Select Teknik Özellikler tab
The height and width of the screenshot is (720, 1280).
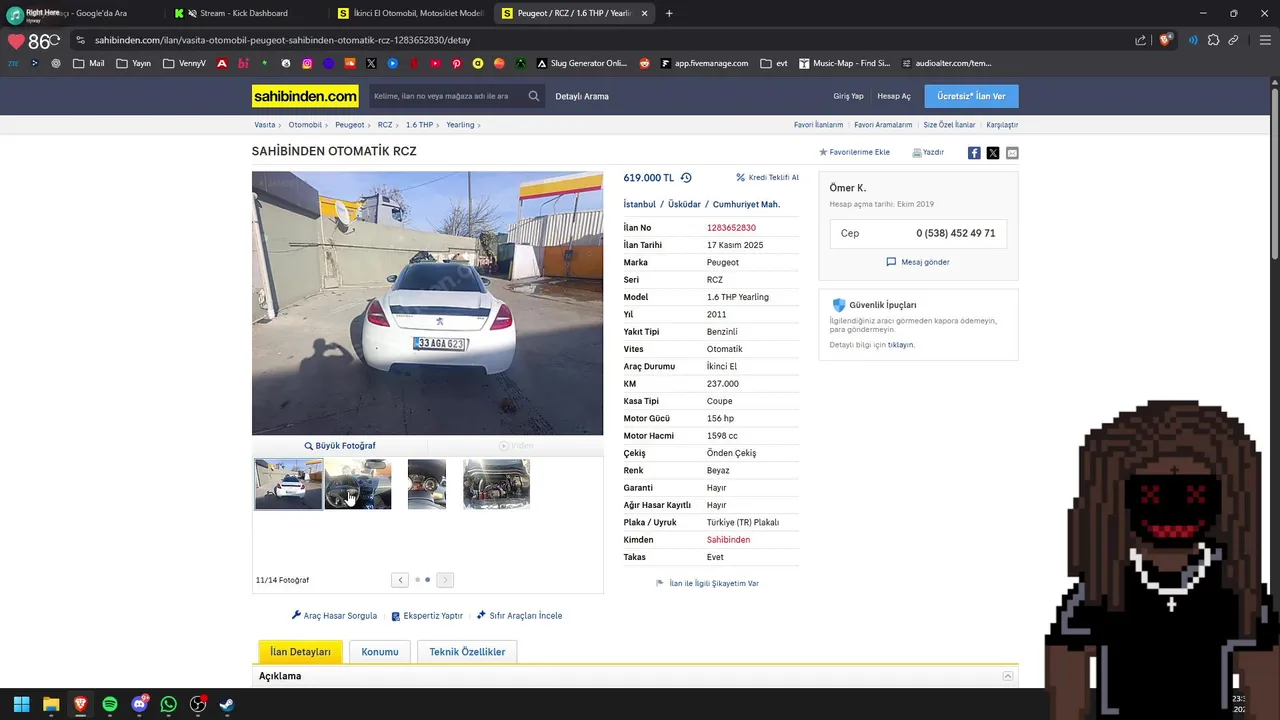(x=467, y=652)
